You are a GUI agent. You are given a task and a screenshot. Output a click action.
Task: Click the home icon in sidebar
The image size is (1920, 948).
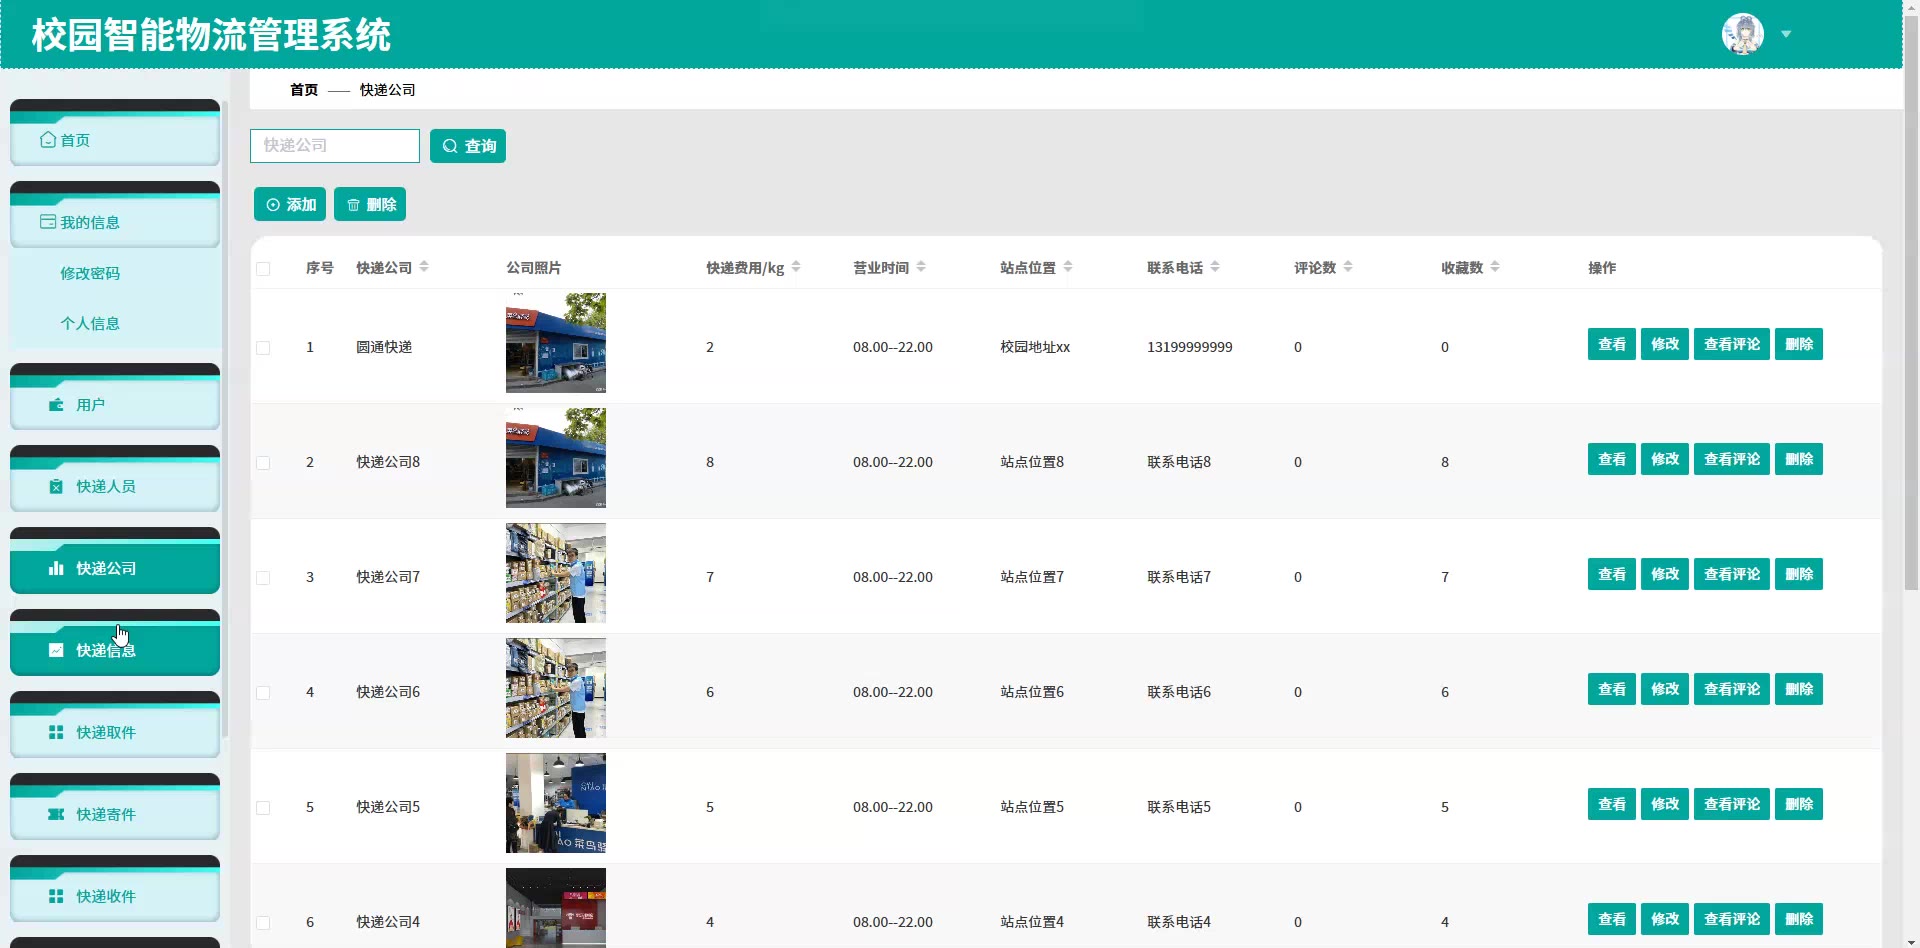(x=48, y=140)
